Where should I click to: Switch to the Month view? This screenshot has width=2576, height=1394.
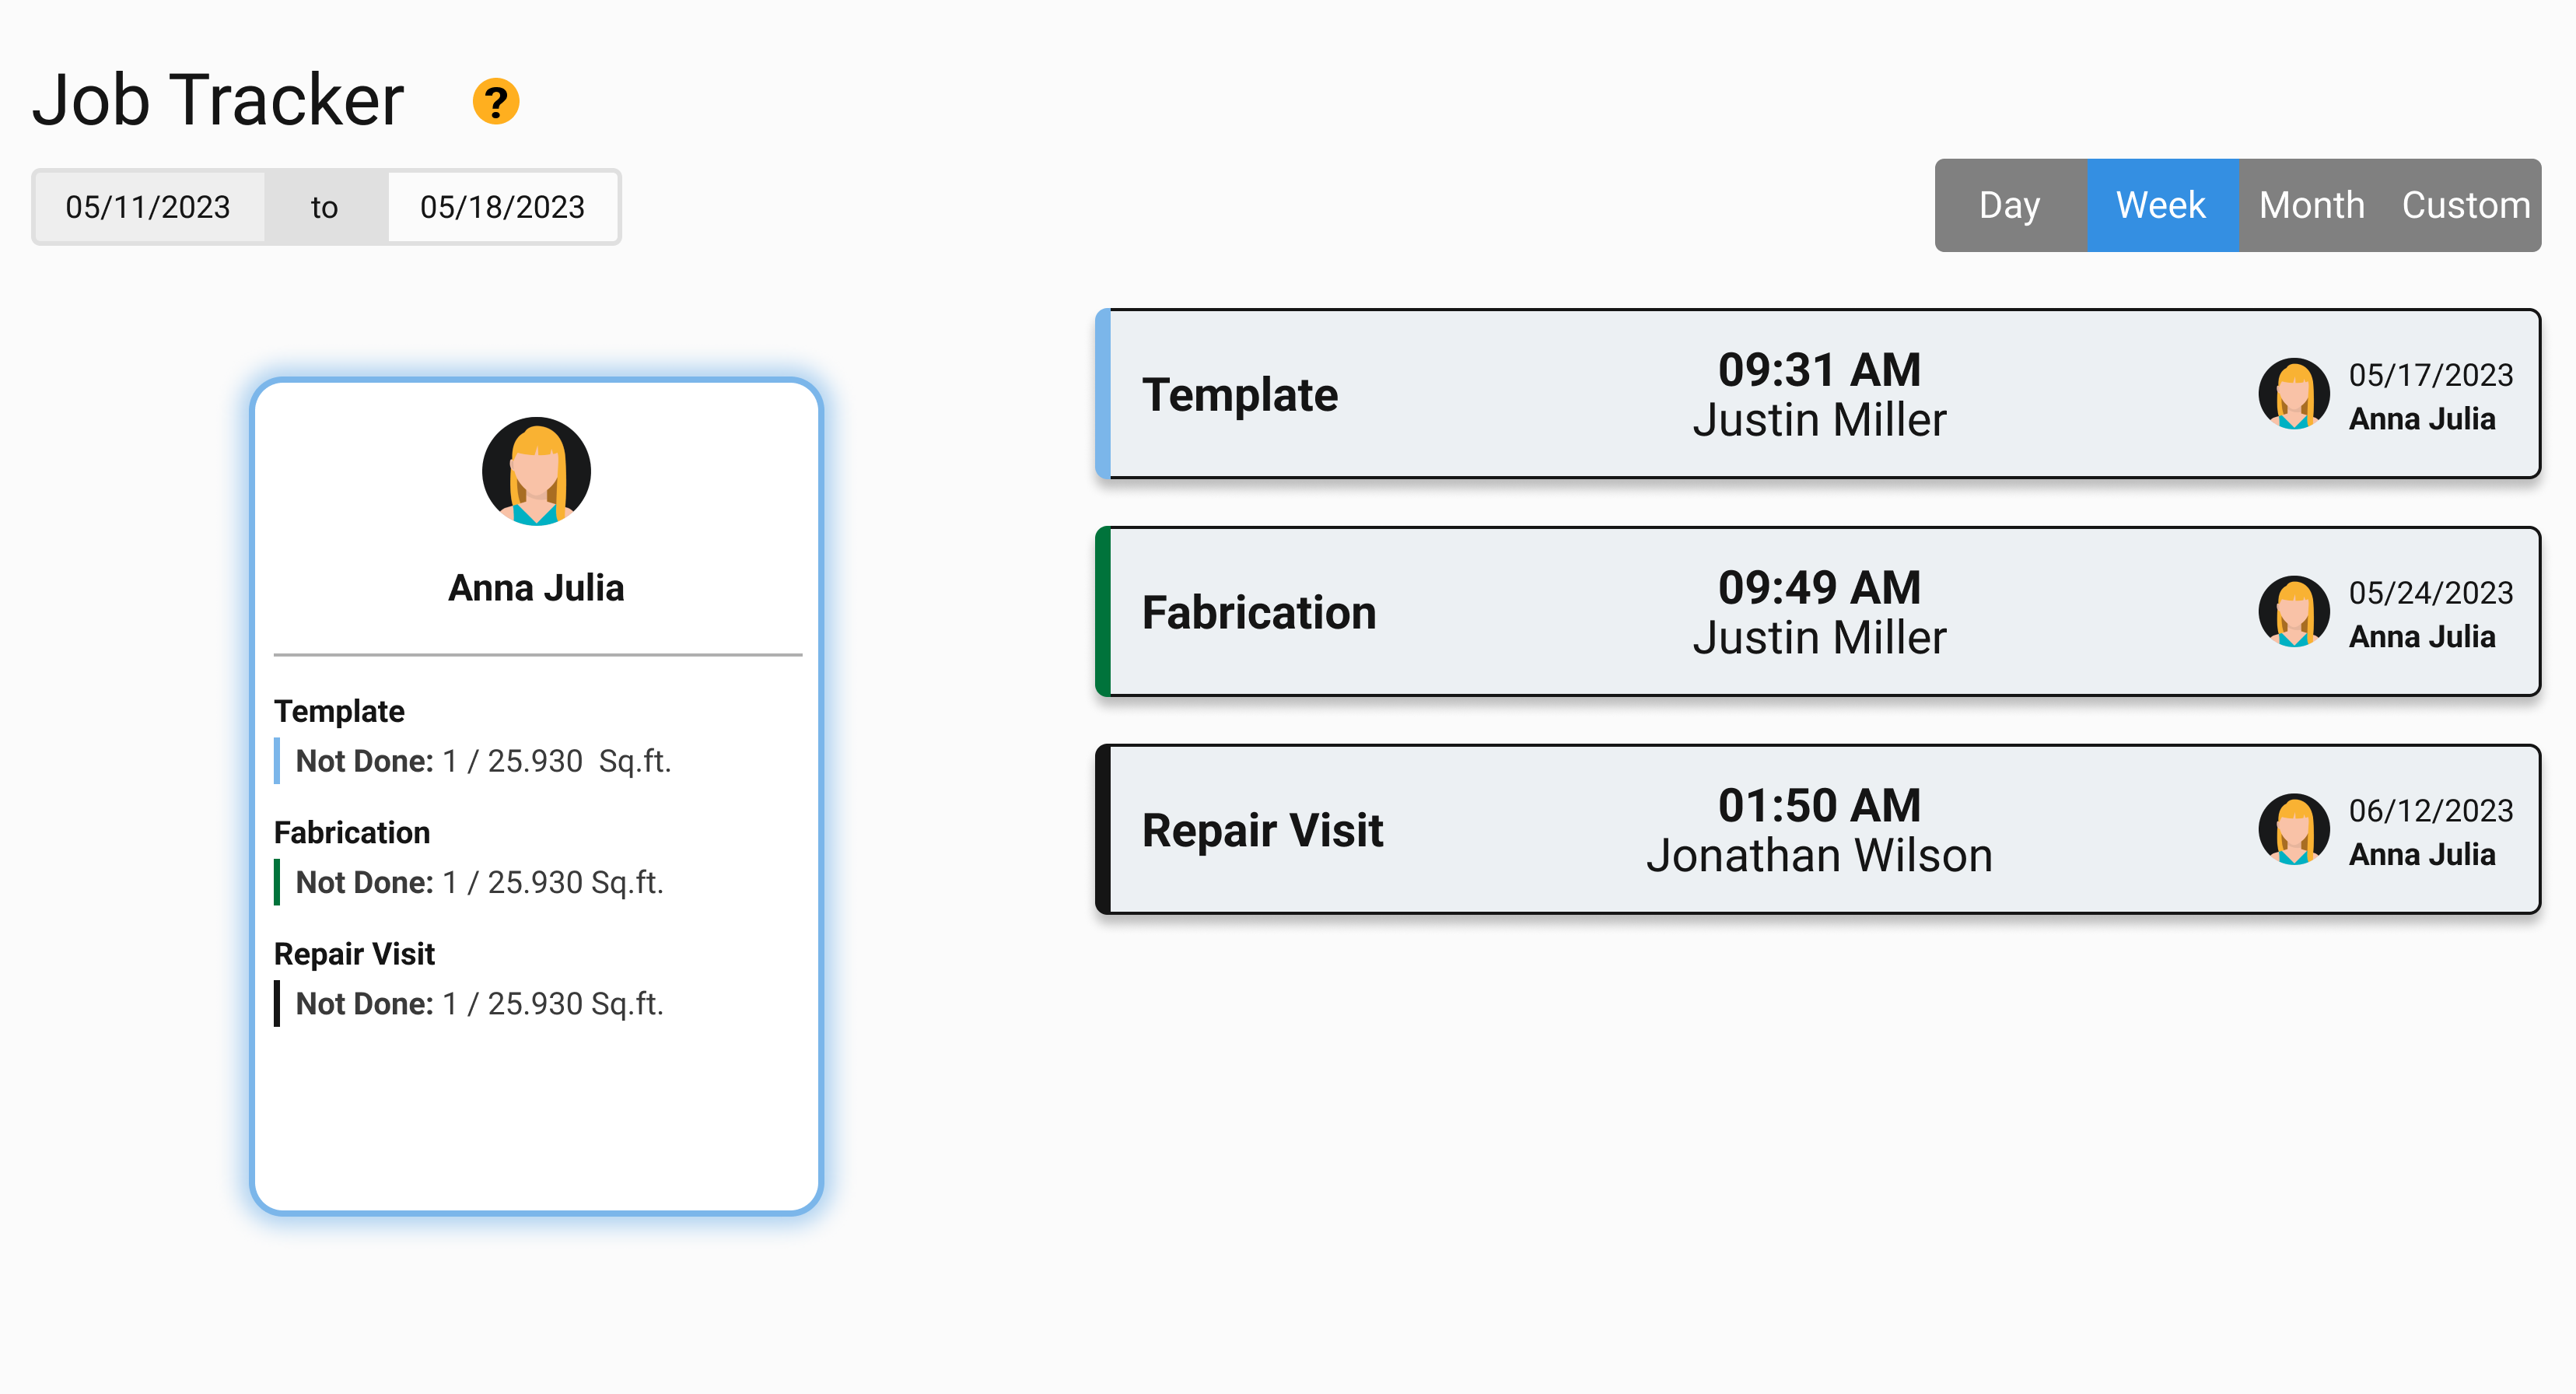(x=2312, y=205)
